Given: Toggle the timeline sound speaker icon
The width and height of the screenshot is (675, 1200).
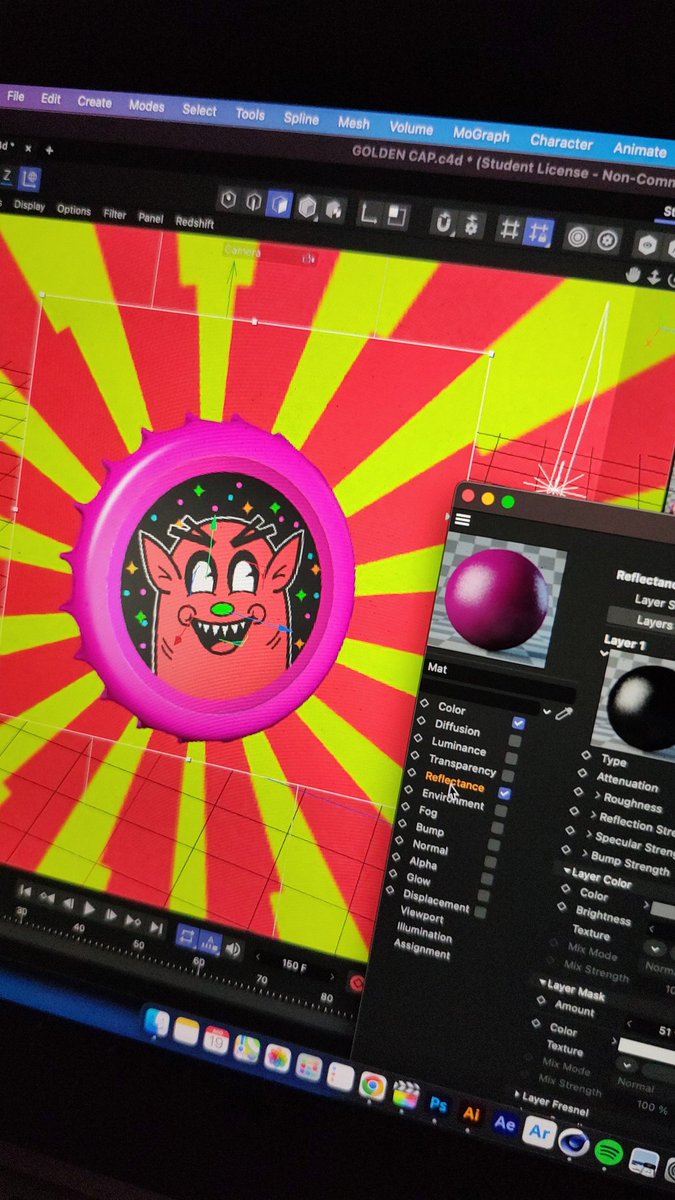Looking at the screenshot, I should pos(233,949).
